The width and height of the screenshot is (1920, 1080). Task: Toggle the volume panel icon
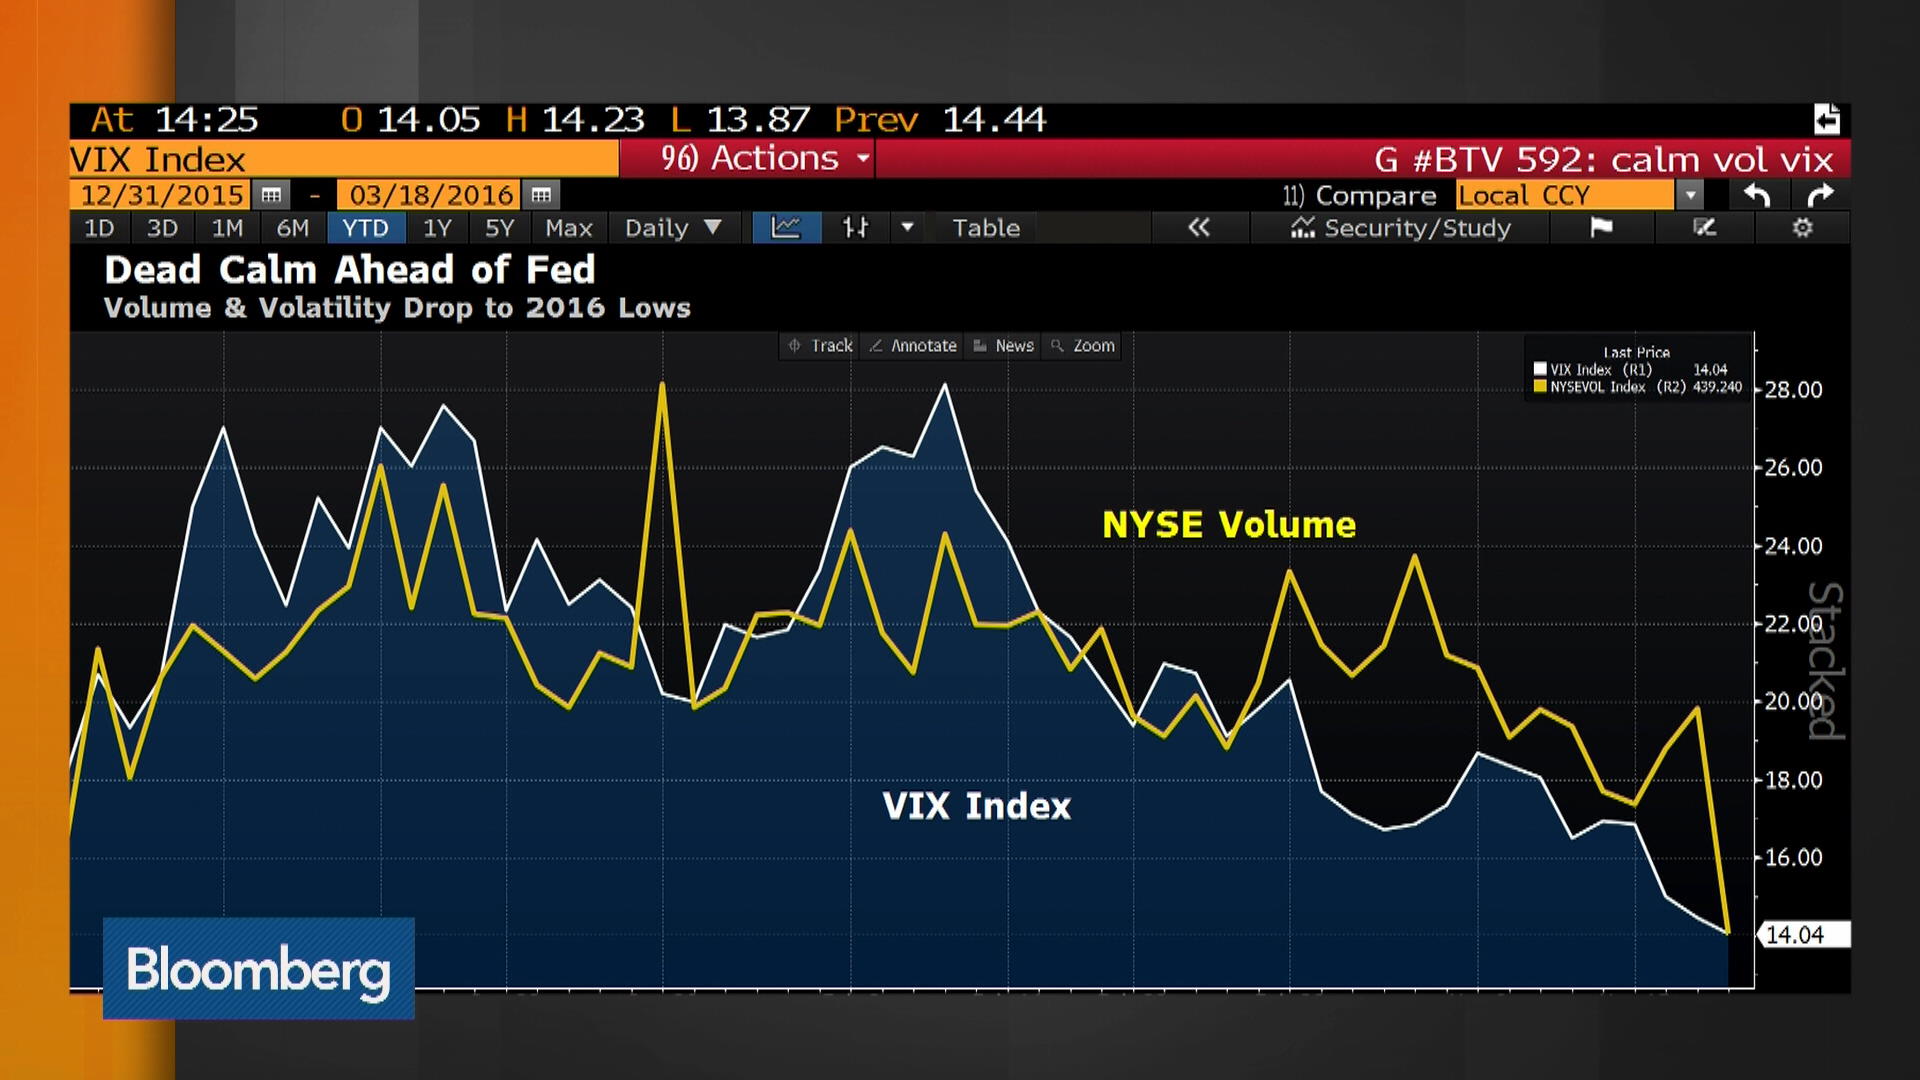[x=855, y=228]
